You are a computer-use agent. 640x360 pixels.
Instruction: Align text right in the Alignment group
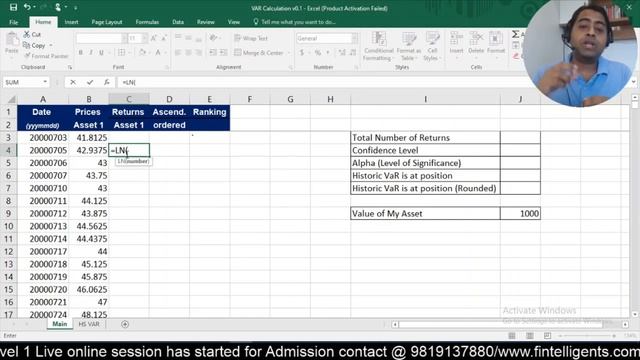click(x=198, y=53)
